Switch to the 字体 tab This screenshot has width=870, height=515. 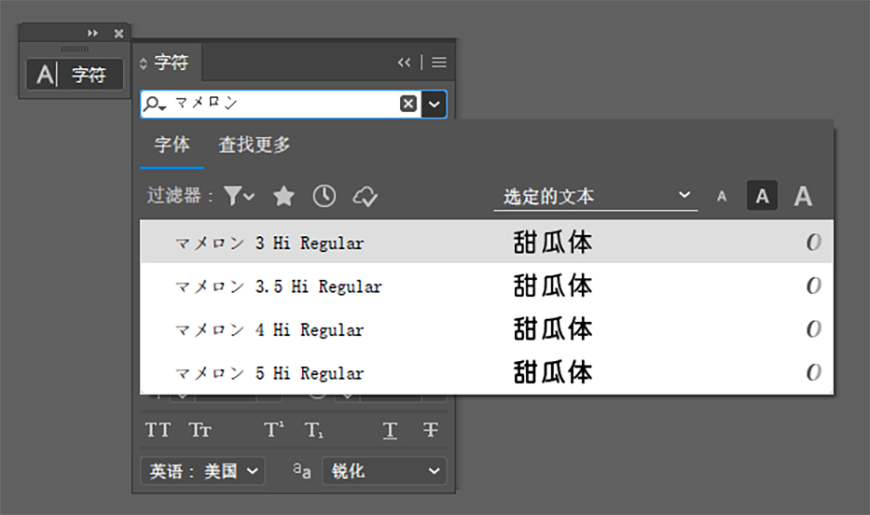[x=172, y=145]
